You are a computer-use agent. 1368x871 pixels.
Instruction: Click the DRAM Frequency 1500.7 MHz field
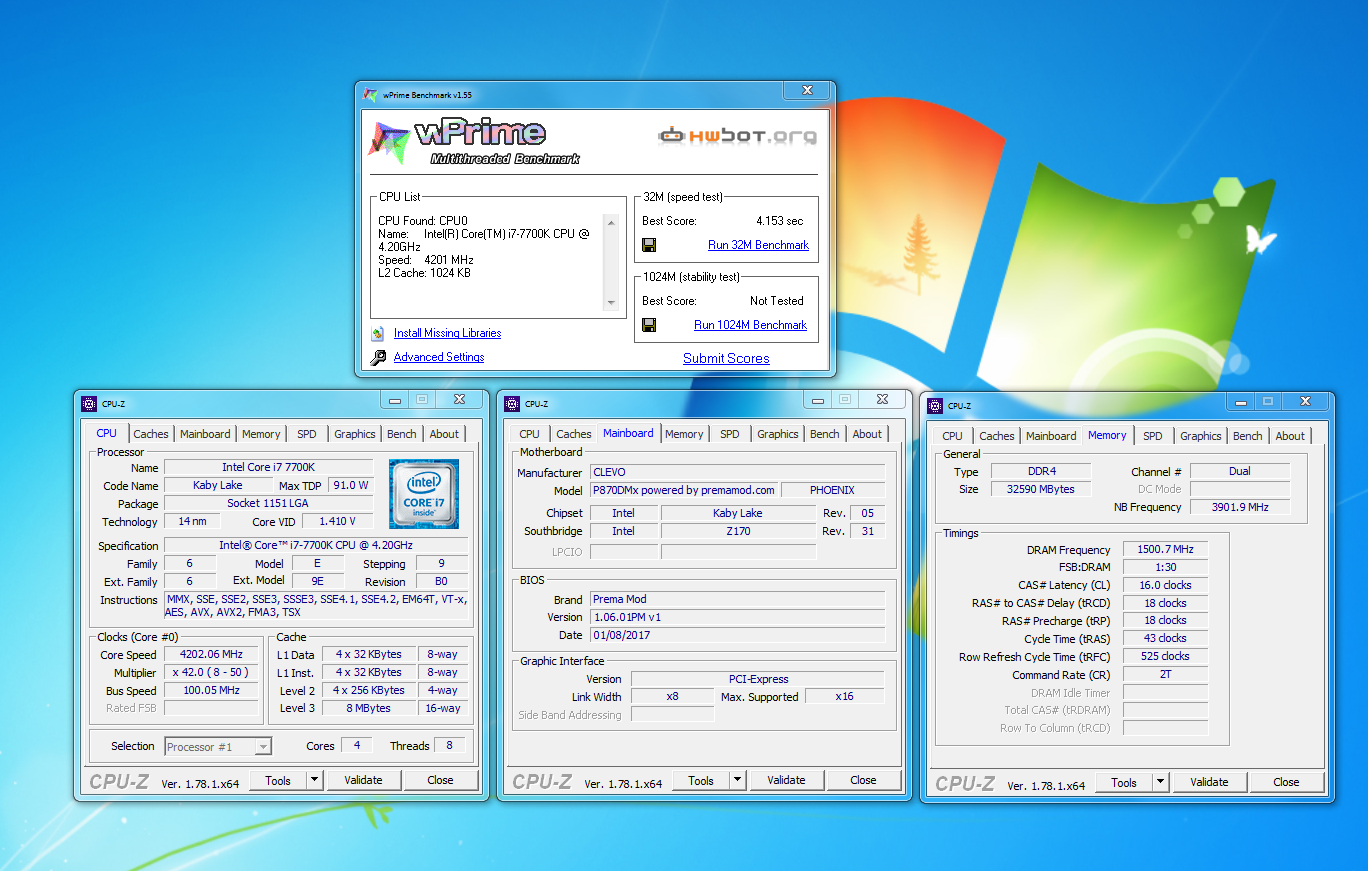pos(1165,550)
